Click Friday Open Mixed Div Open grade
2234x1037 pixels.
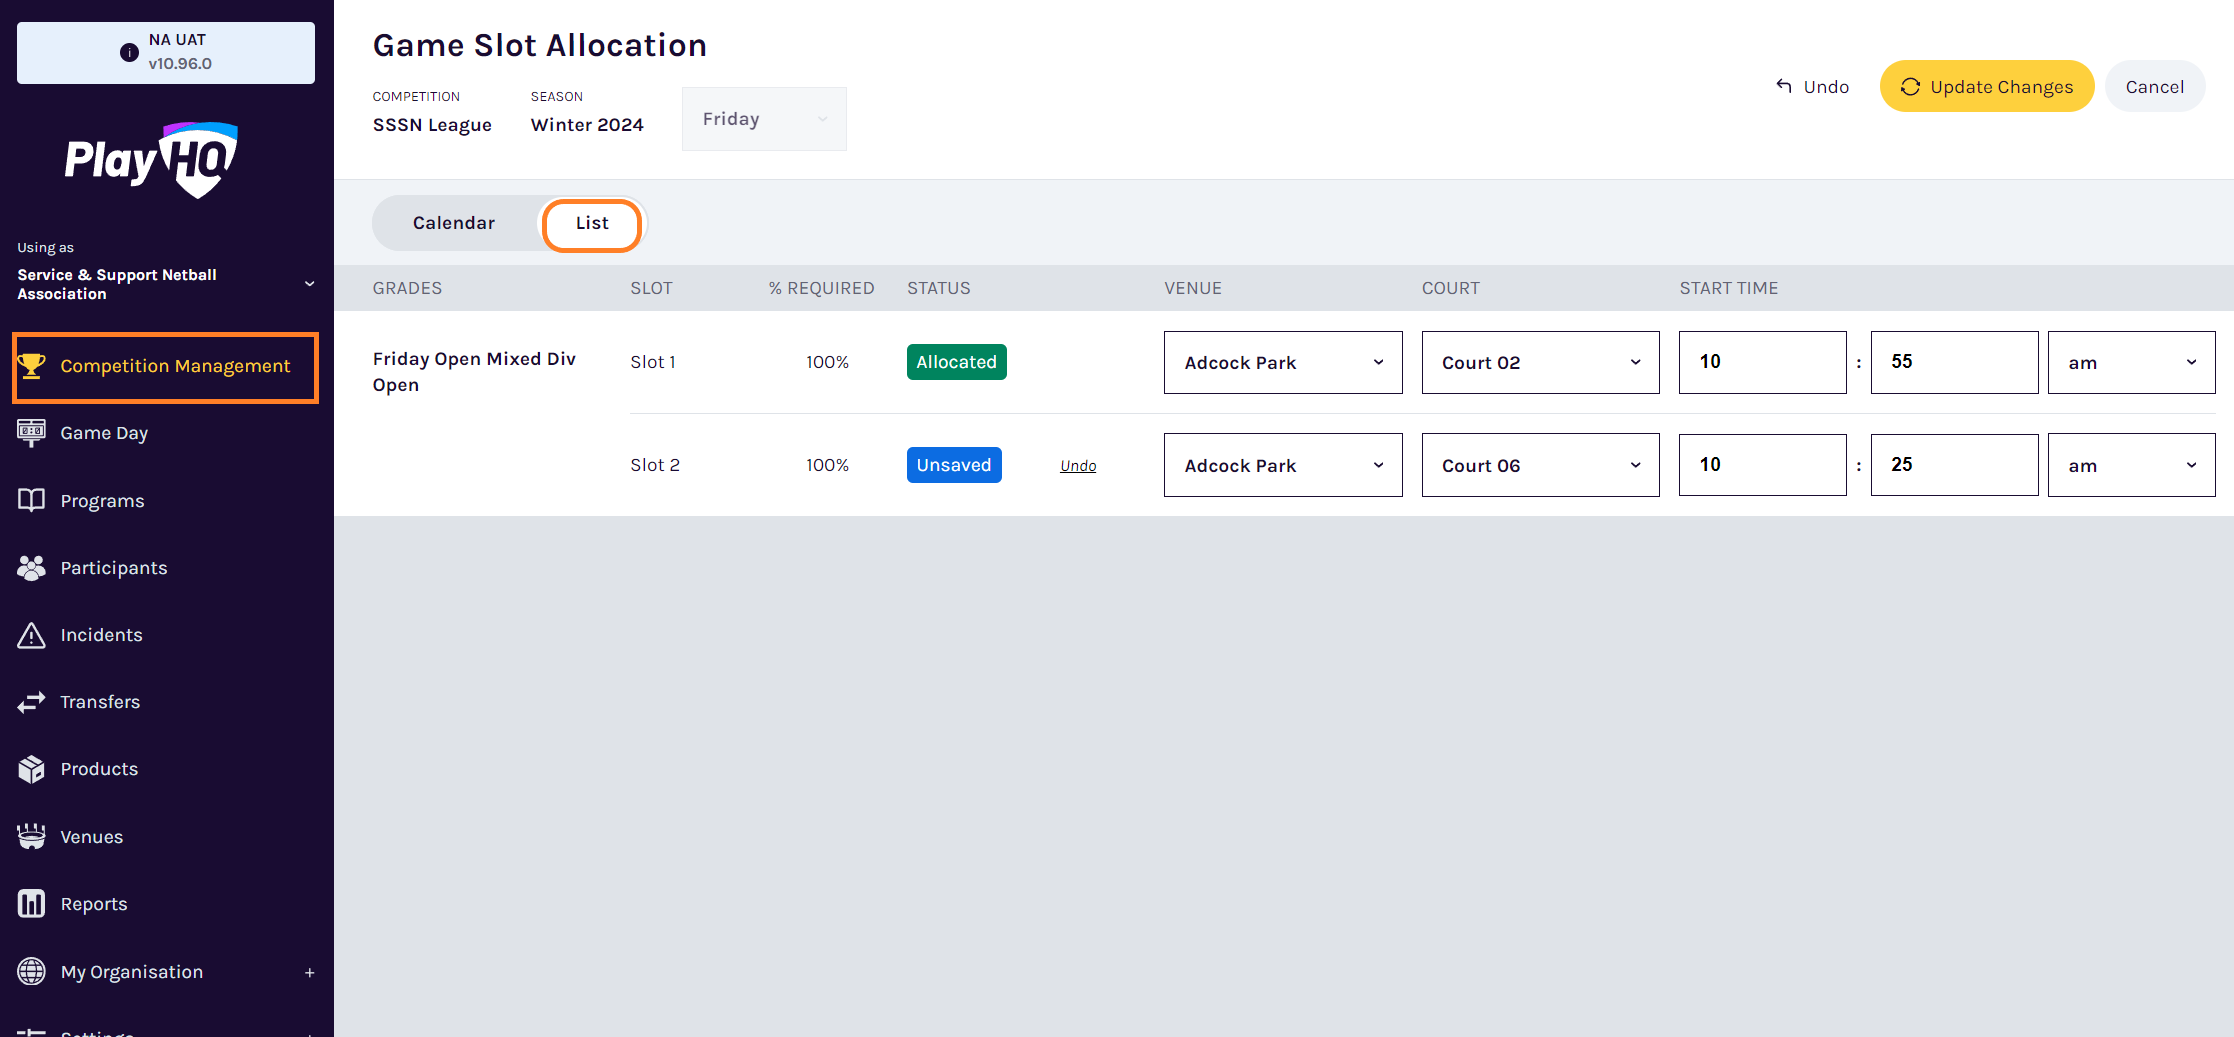pyautogui.click(x=474, y=372)
